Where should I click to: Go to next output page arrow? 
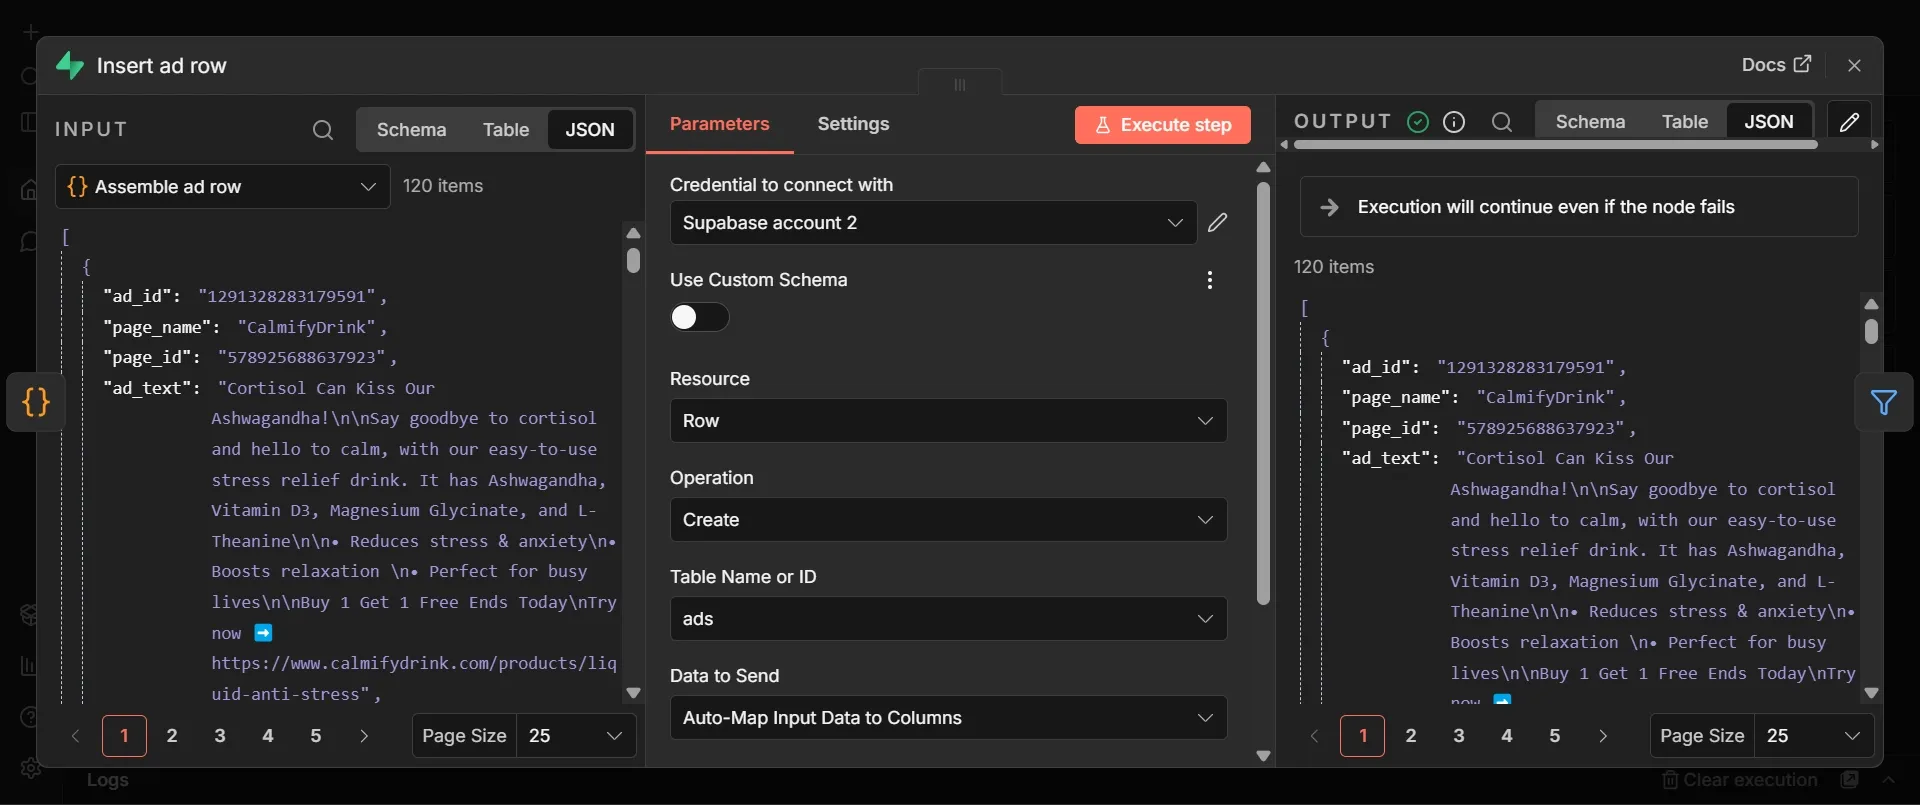(x=1603, y=736)
